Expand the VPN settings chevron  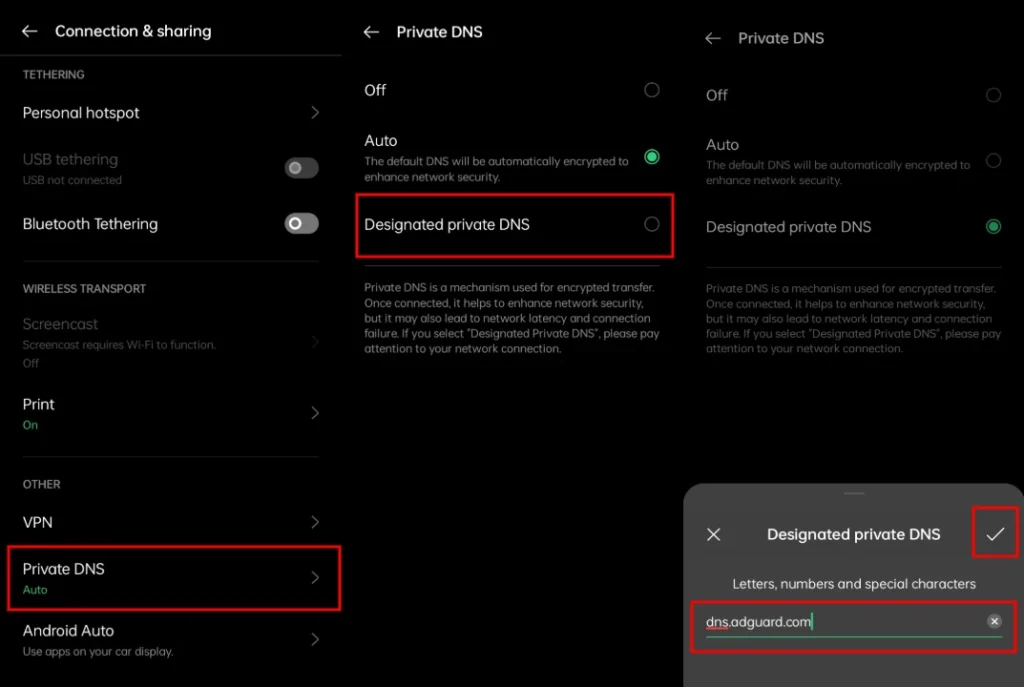pos(315,522)
